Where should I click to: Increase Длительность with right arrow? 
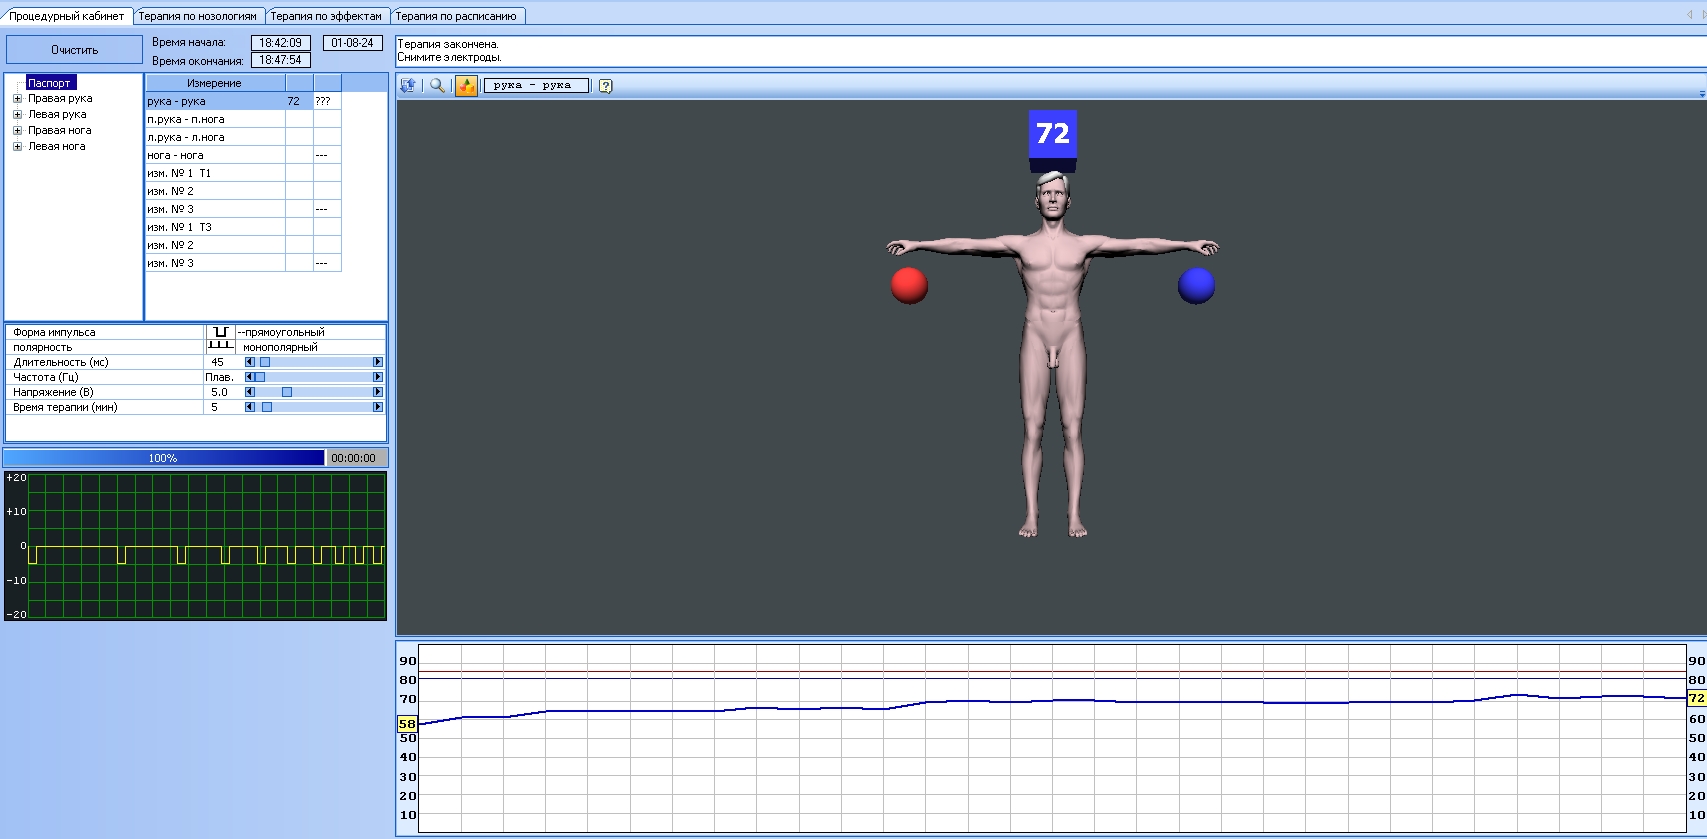[377, 362]
